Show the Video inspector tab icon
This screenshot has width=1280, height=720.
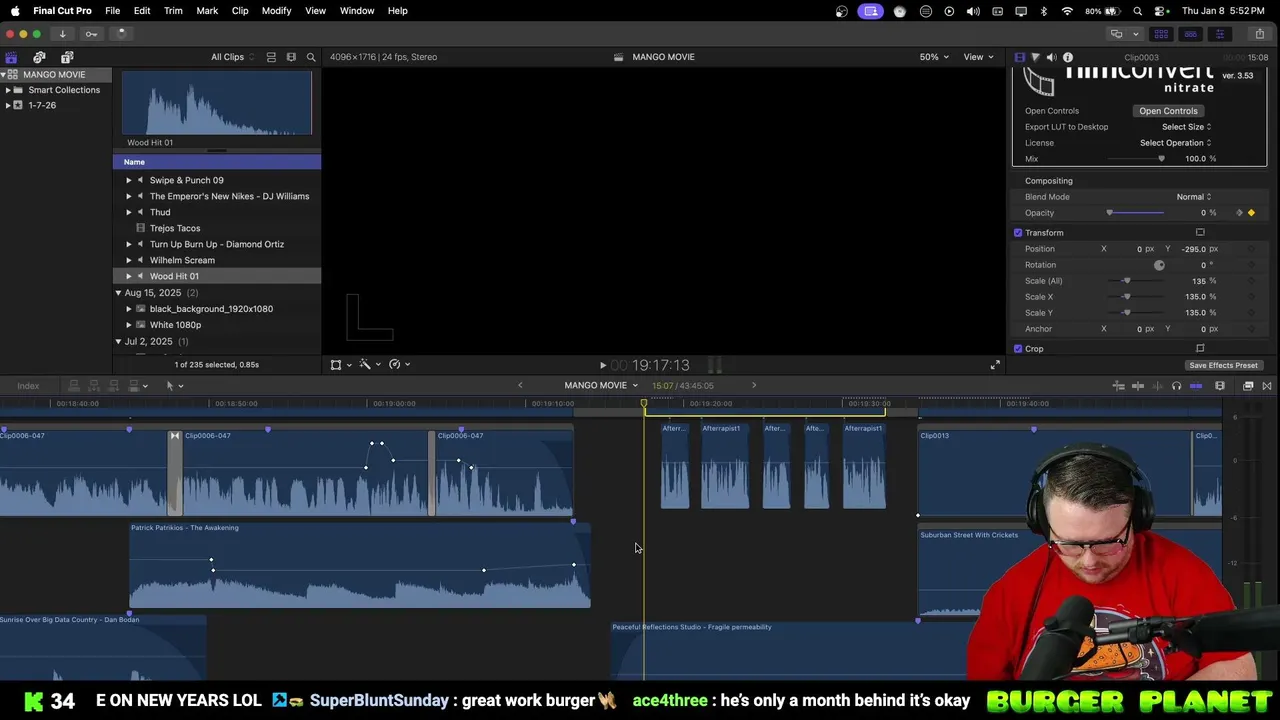click(x=1019, y=57)
